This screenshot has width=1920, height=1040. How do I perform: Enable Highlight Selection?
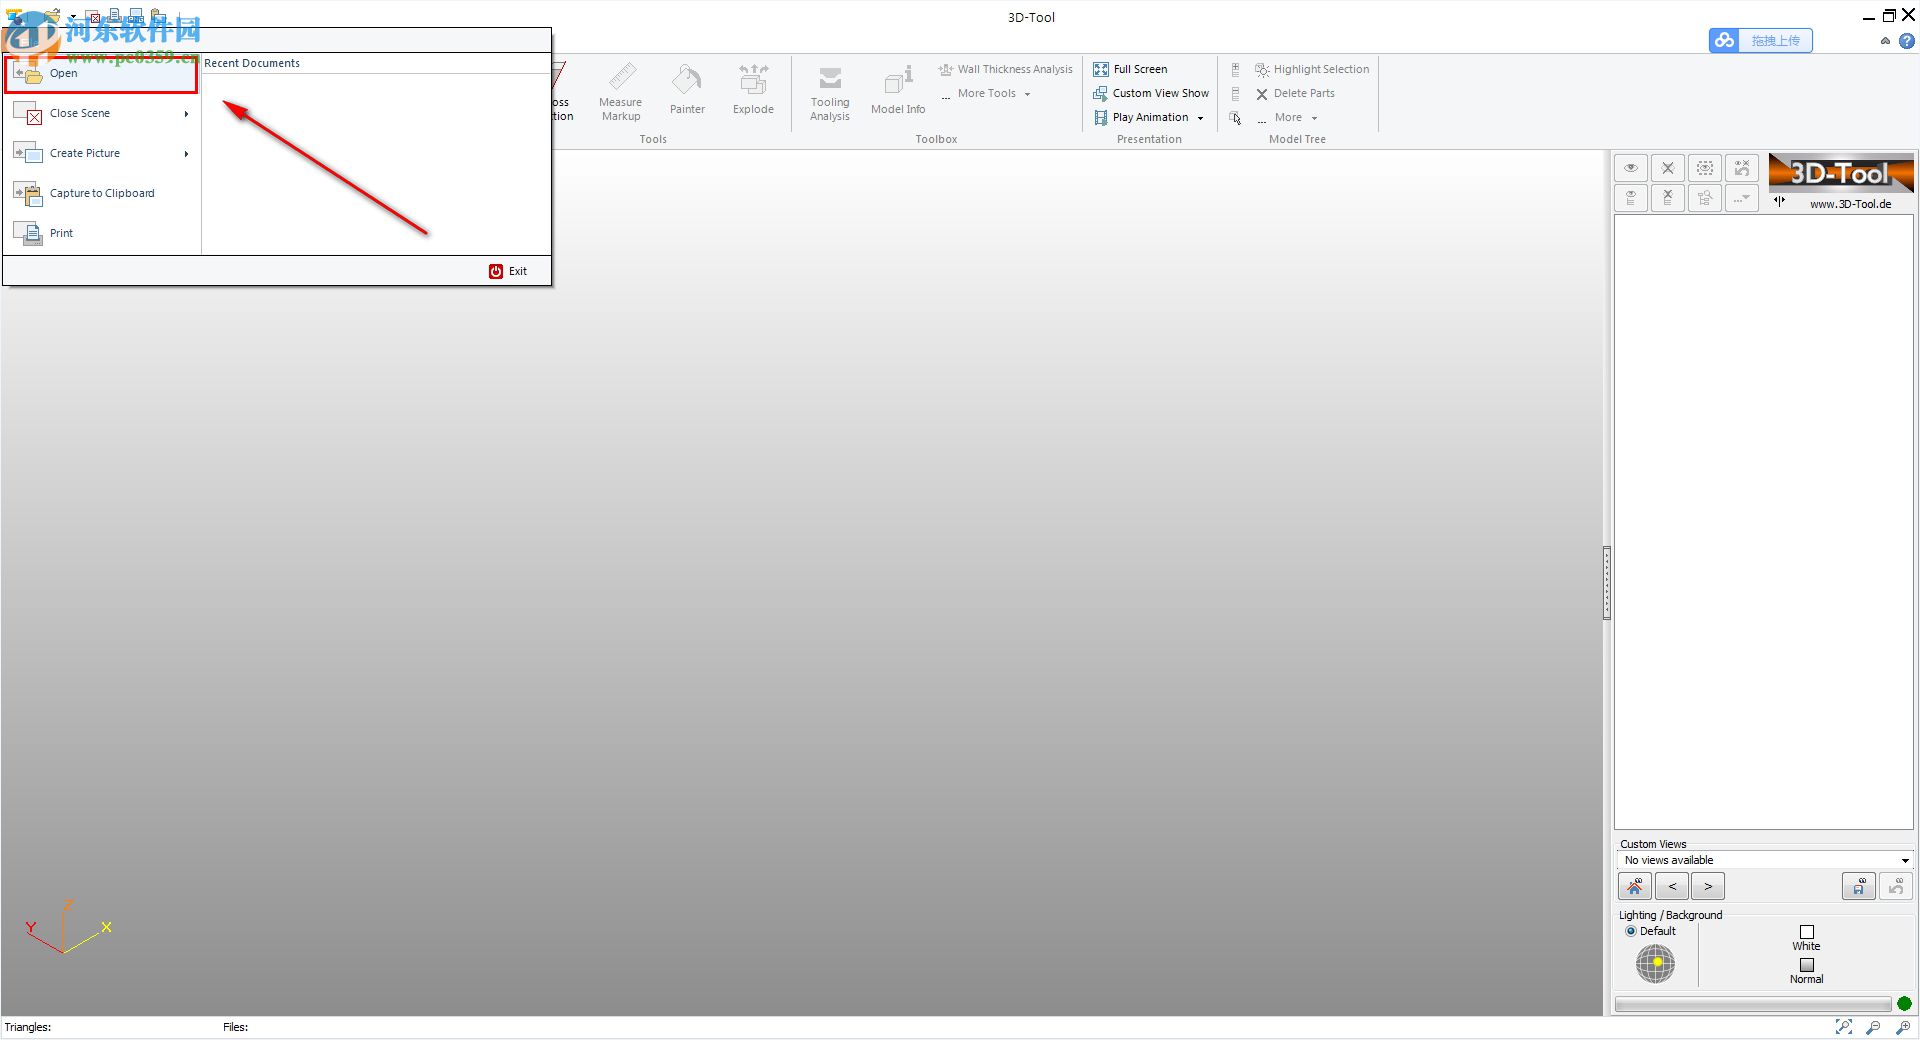(x=1312, y=69)
